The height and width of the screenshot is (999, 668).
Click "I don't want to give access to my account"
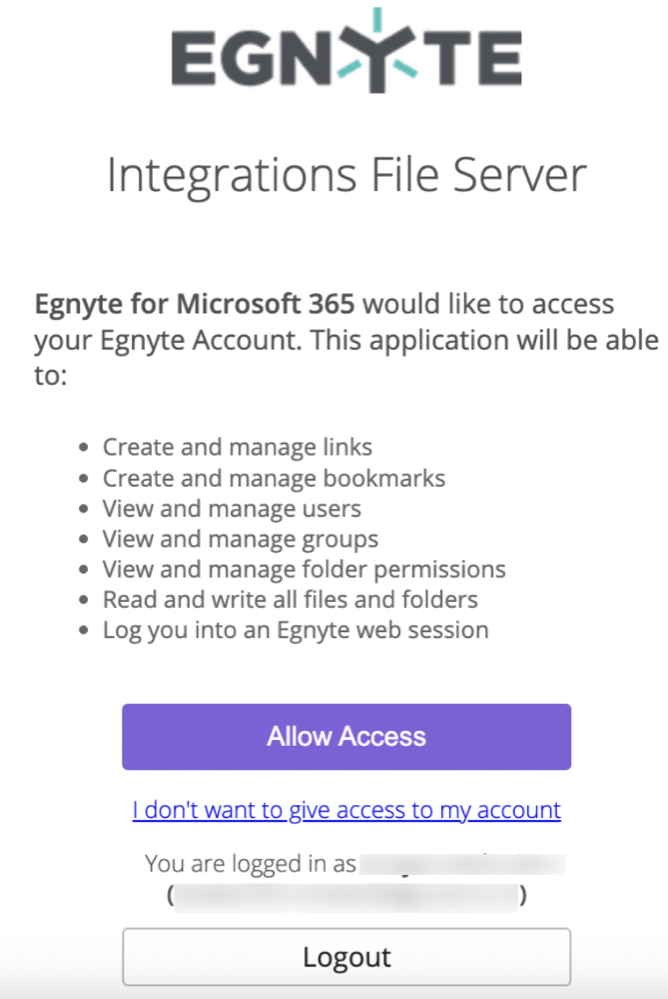point(346,810)
